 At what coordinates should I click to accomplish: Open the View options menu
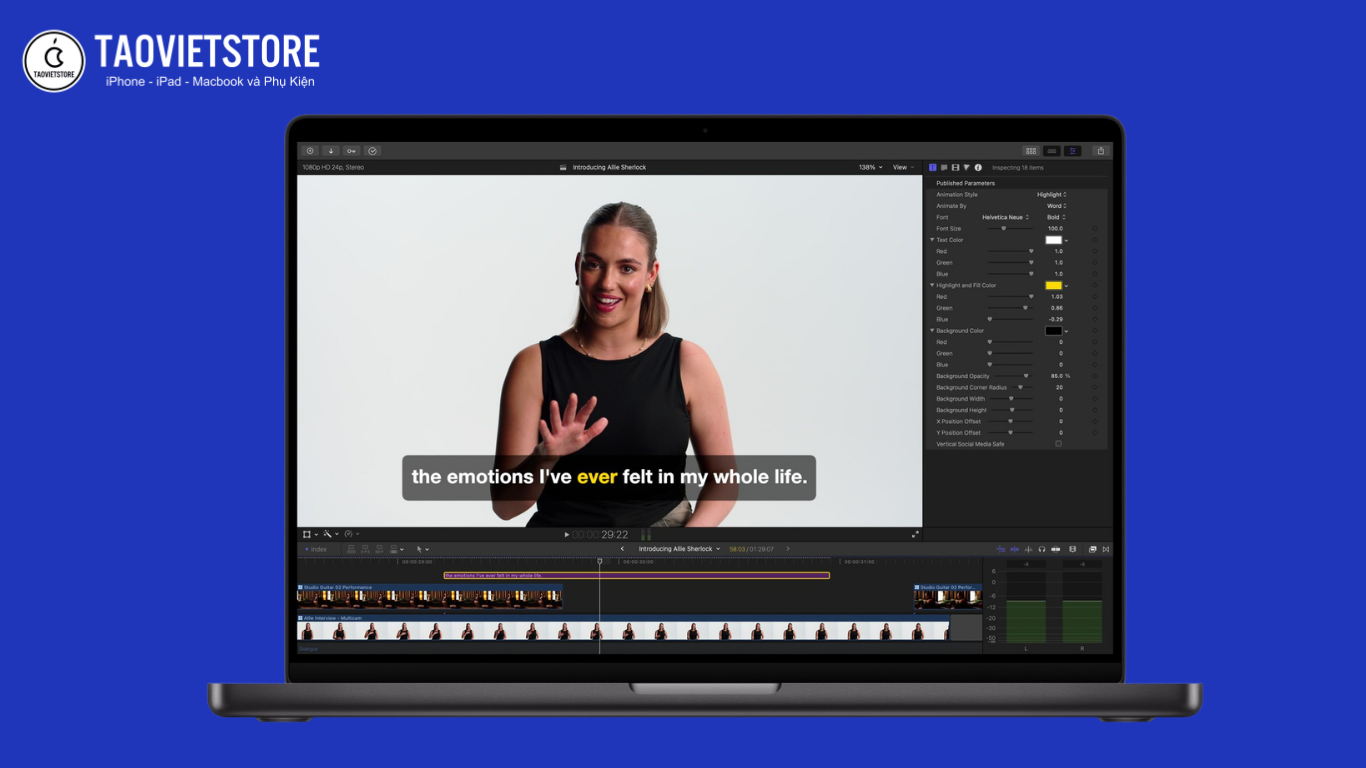(903, 167)
